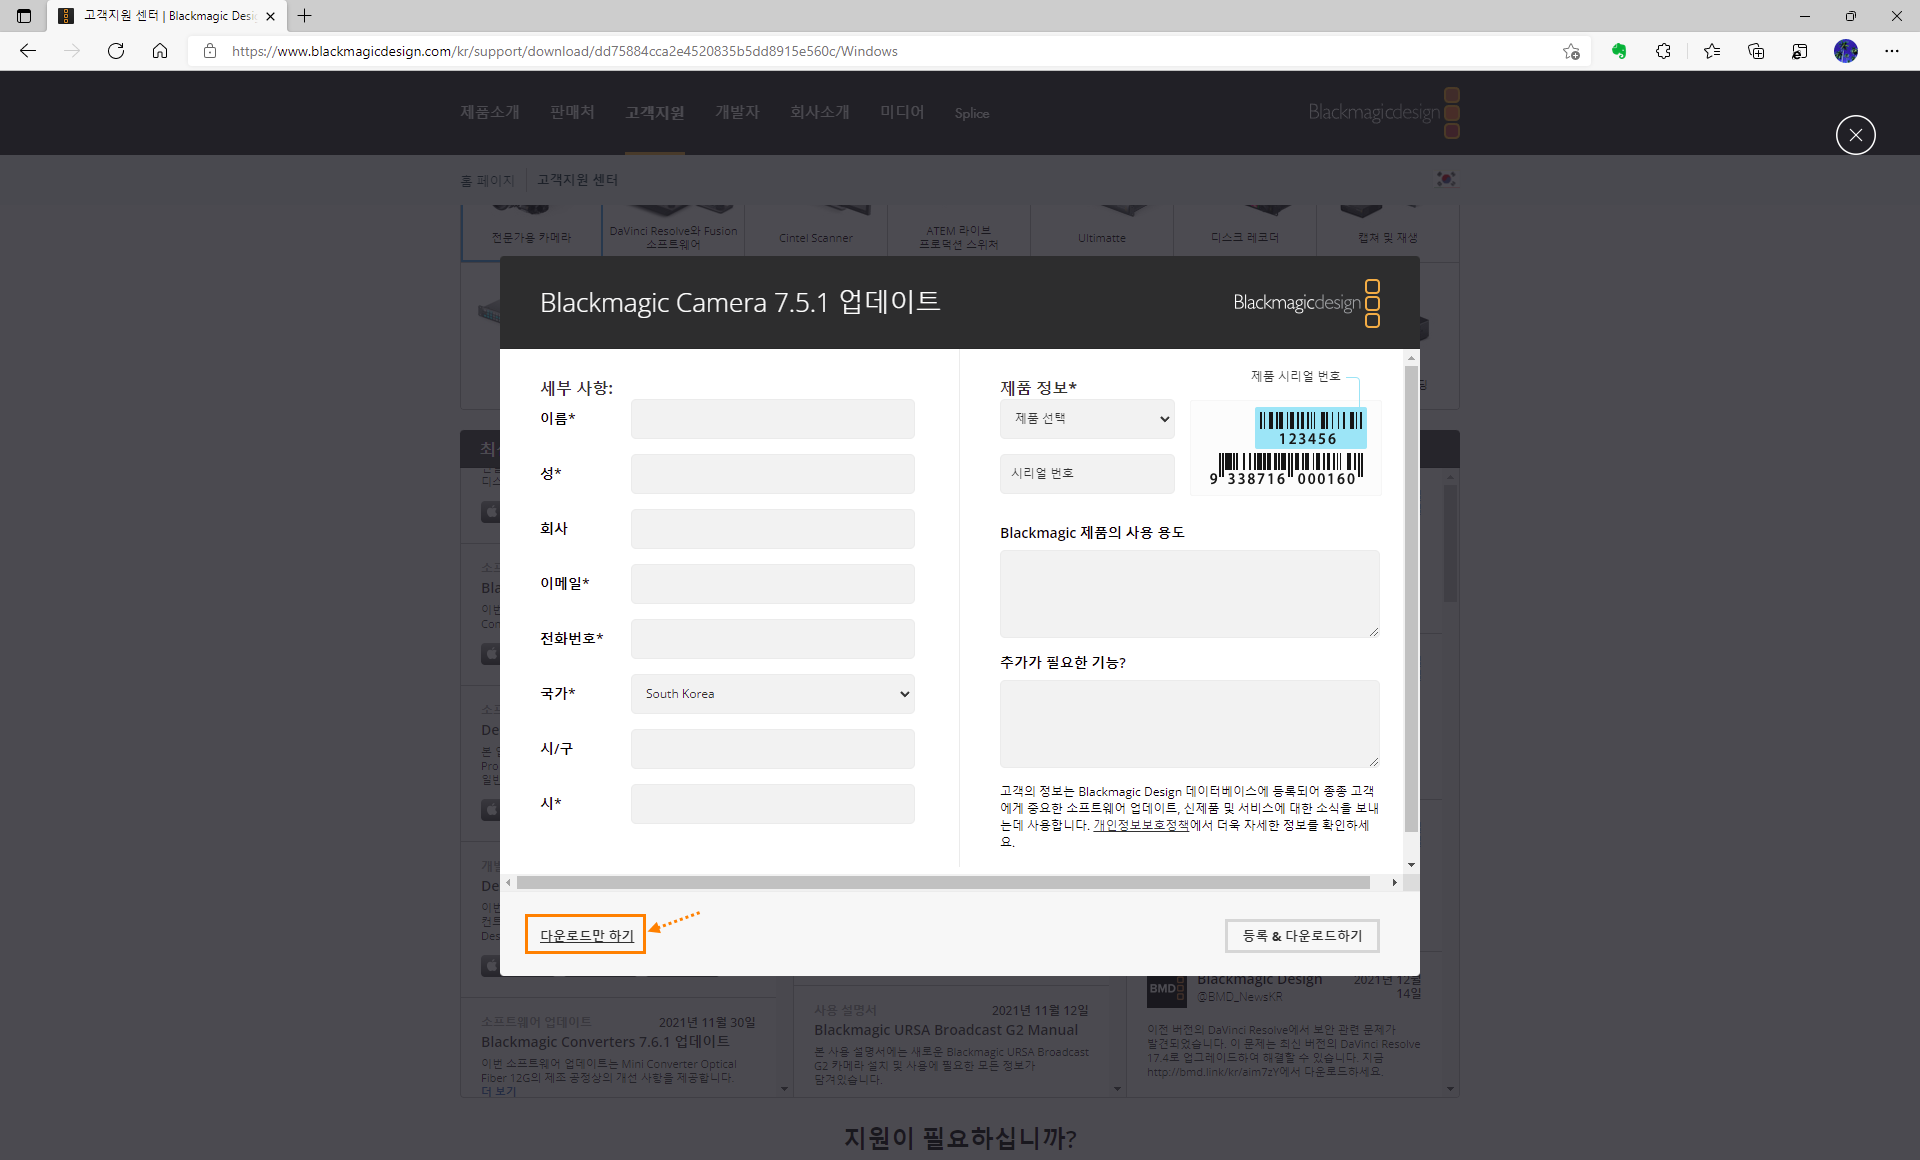Click the 회사 company field
1920x1160 pixels.
pyautogui.click(x=773, y=529)
